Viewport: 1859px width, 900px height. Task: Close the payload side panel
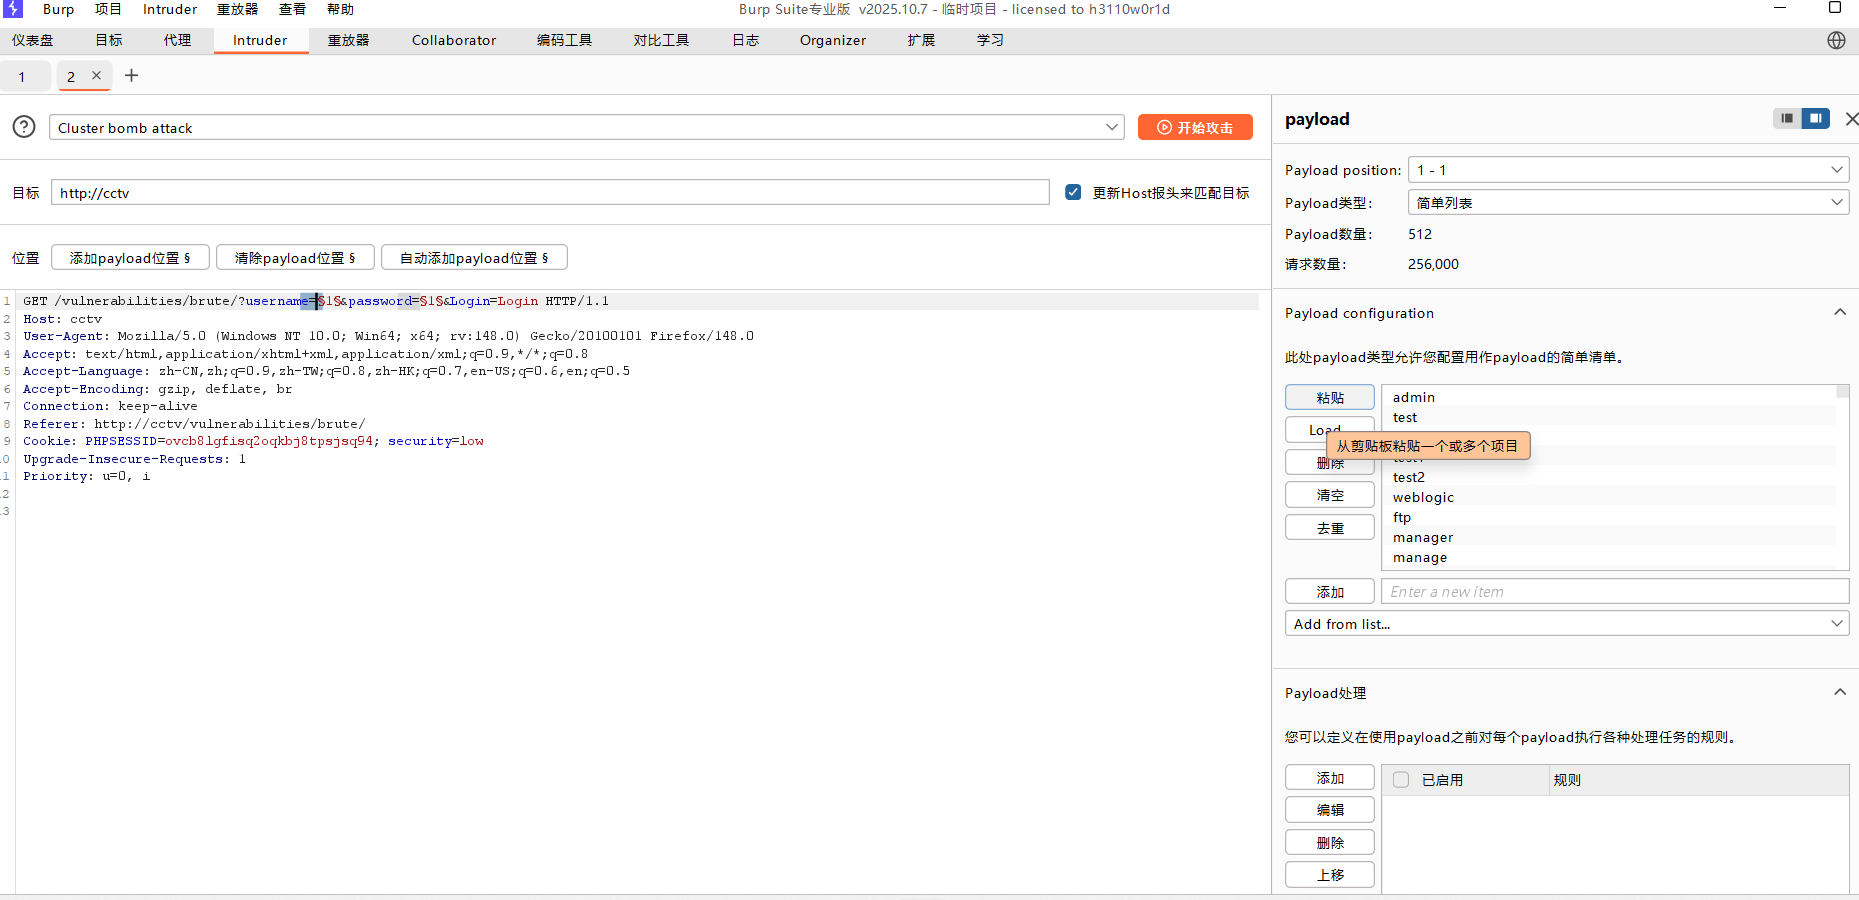(x=1851, y=119)
